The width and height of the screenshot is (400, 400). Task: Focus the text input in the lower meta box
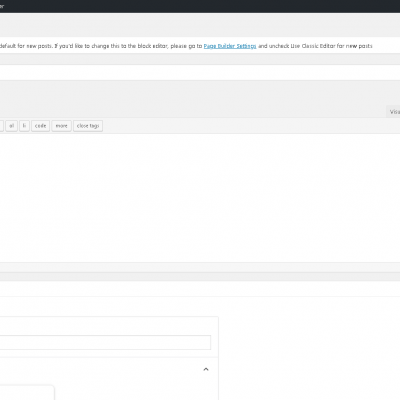[x=105, y=342]
